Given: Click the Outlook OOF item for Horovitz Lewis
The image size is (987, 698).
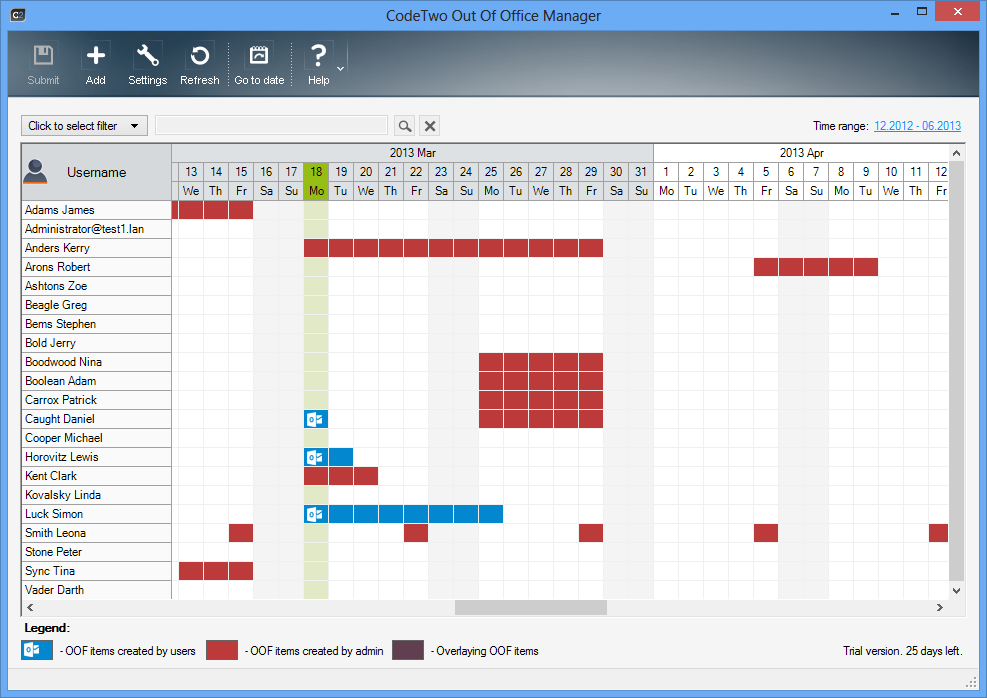Looking at the screenshot, I should (x=316, y=457).
